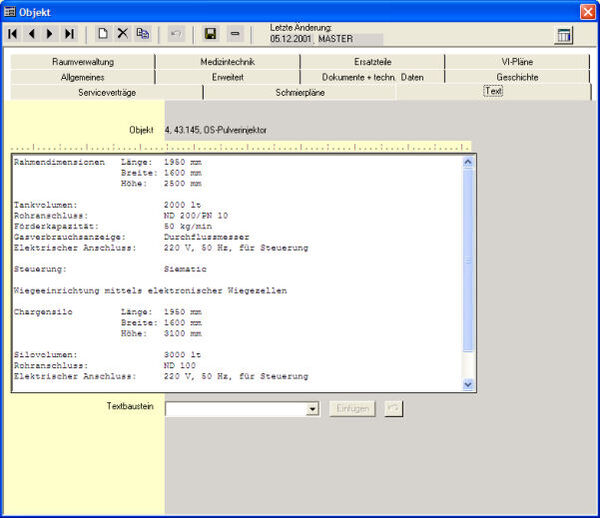
Task: Copy the record using the duplicate icon
Action: pos(143,34)
